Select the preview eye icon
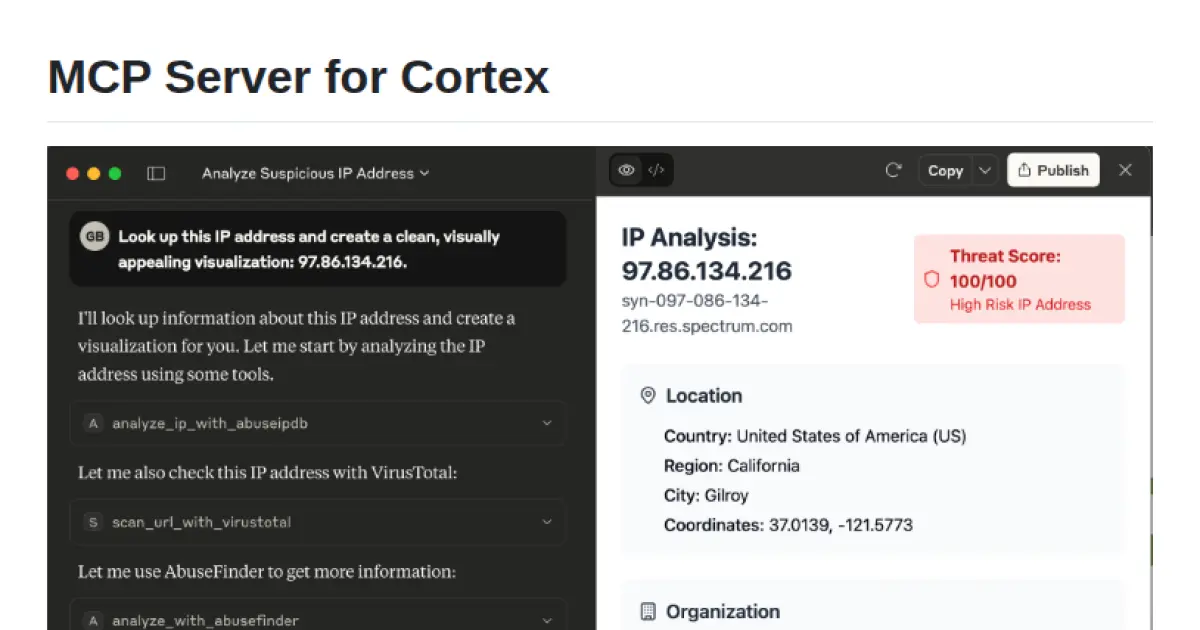 [x=626, y=170]
